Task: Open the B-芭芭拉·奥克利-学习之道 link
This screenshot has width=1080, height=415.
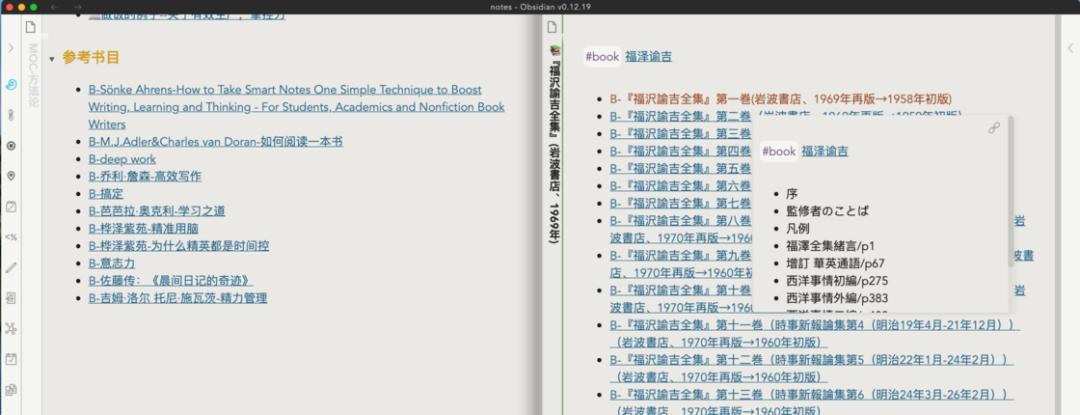Action: 156,211
